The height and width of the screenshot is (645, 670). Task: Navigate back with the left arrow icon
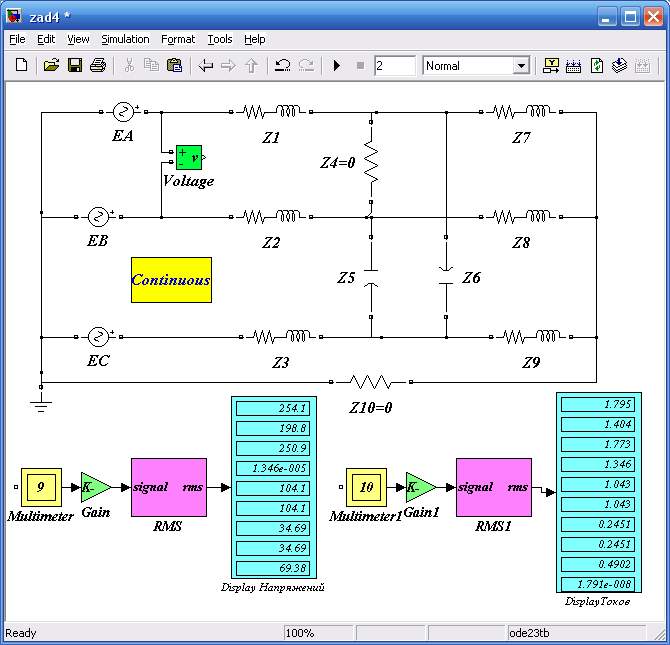click(x=206, y=66)
